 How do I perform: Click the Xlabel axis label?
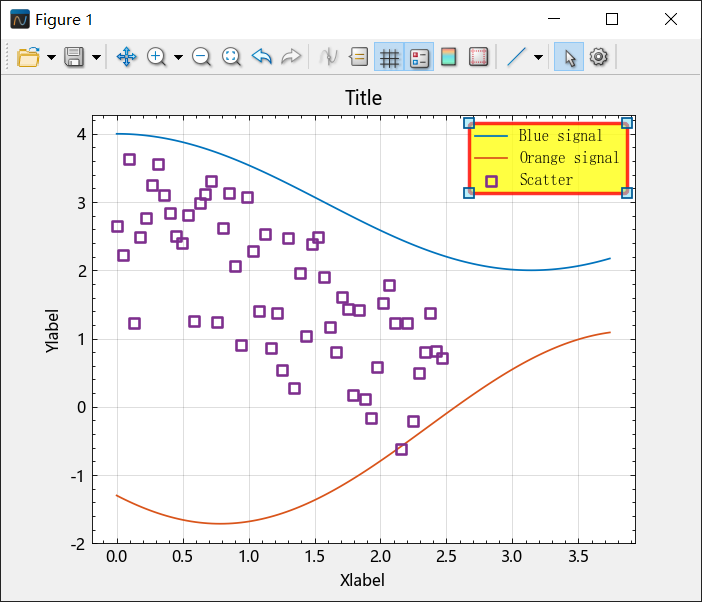pyautogui.click(x=362, y=580)
